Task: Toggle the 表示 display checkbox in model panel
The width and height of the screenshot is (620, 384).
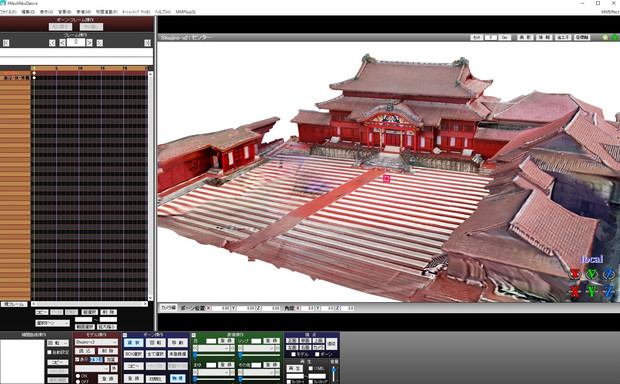Action: click(x=78, y=359)
